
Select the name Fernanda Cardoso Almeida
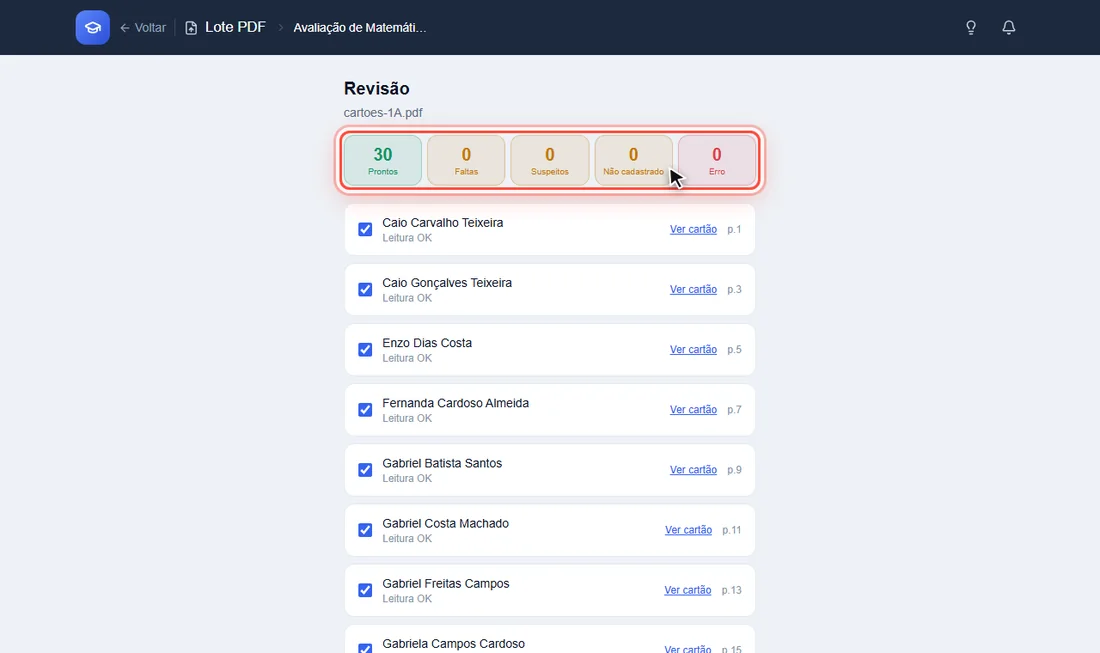click(455, 403)
